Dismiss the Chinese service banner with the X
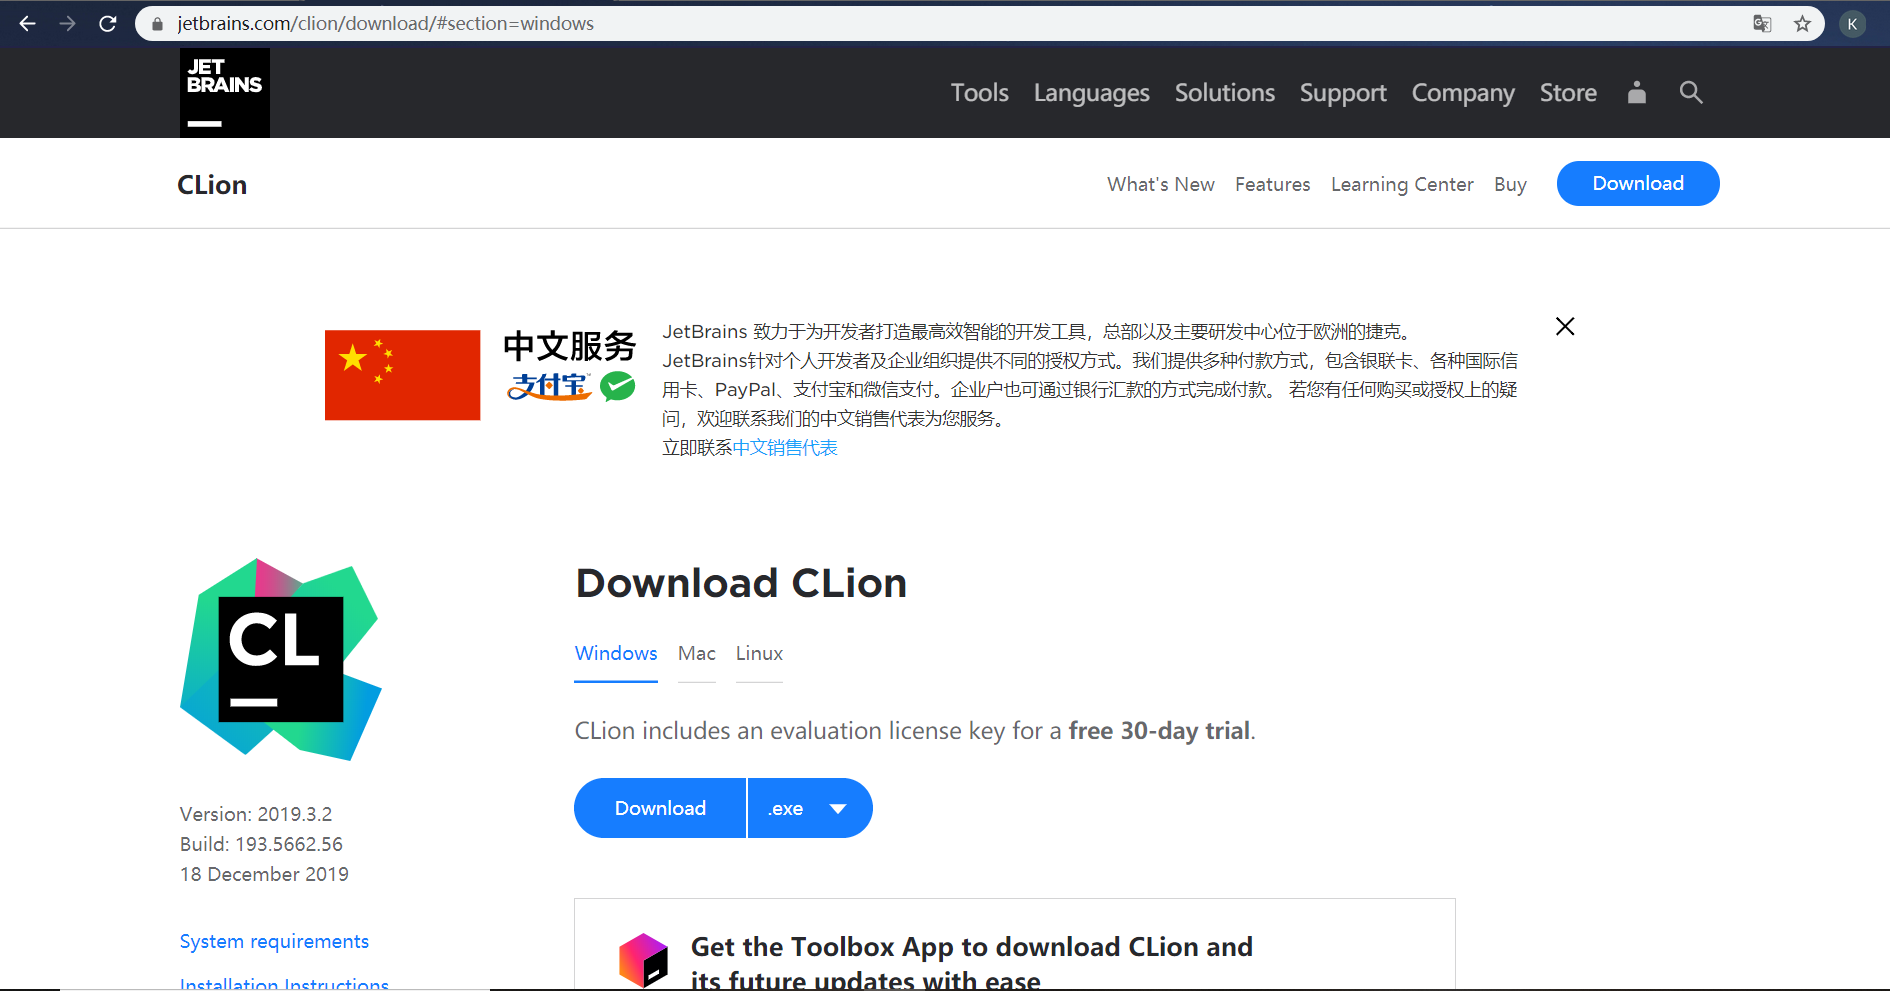Screen dimensions: 1890x991 1564,326
